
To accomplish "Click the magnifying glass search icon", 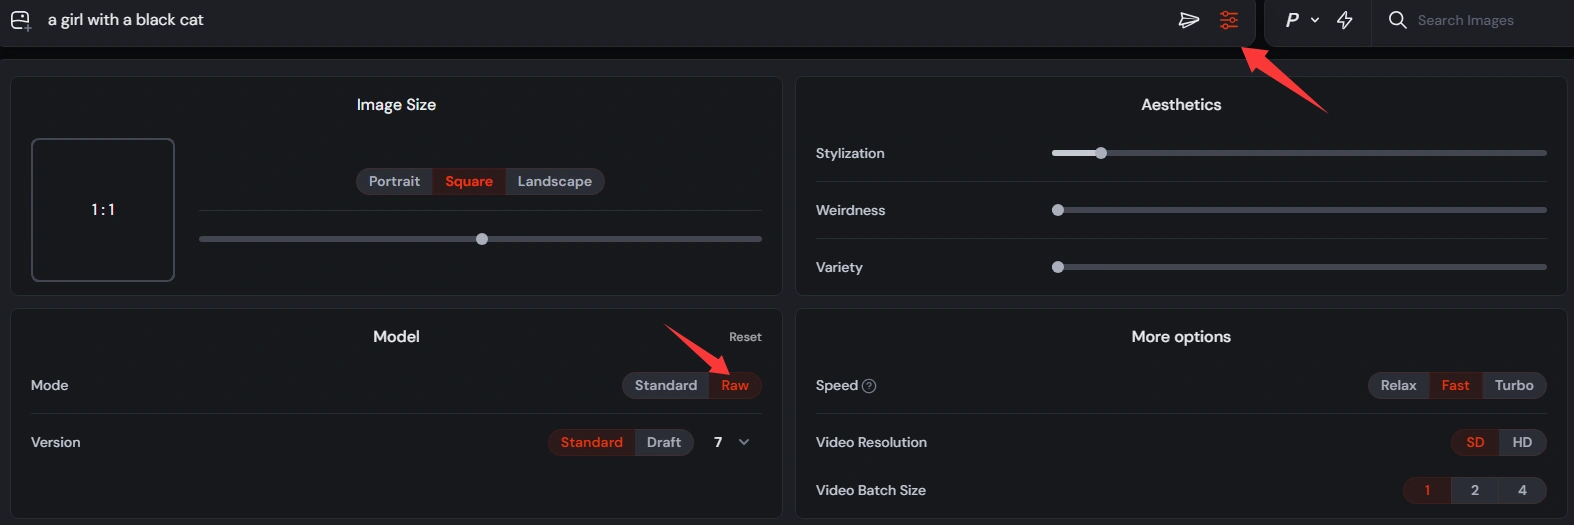I will coord(1398,20).
